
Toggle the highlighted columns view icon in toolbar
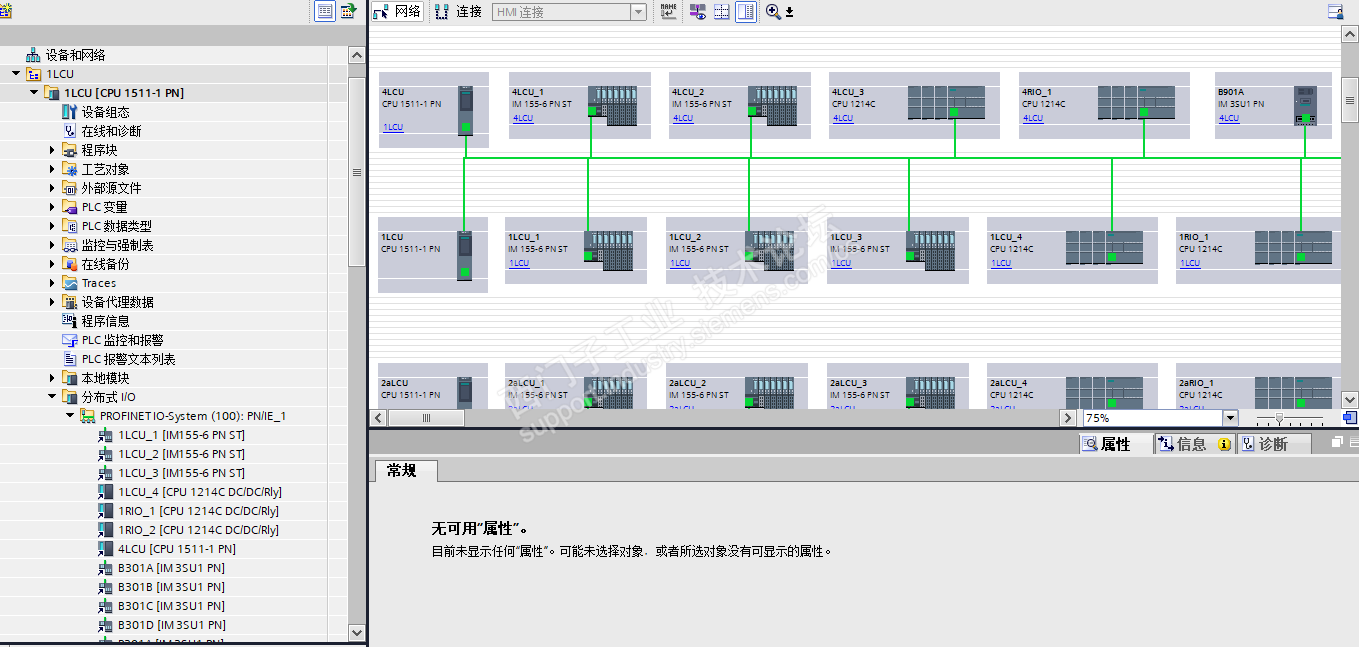pyautogui.click(x=745, y=11)
